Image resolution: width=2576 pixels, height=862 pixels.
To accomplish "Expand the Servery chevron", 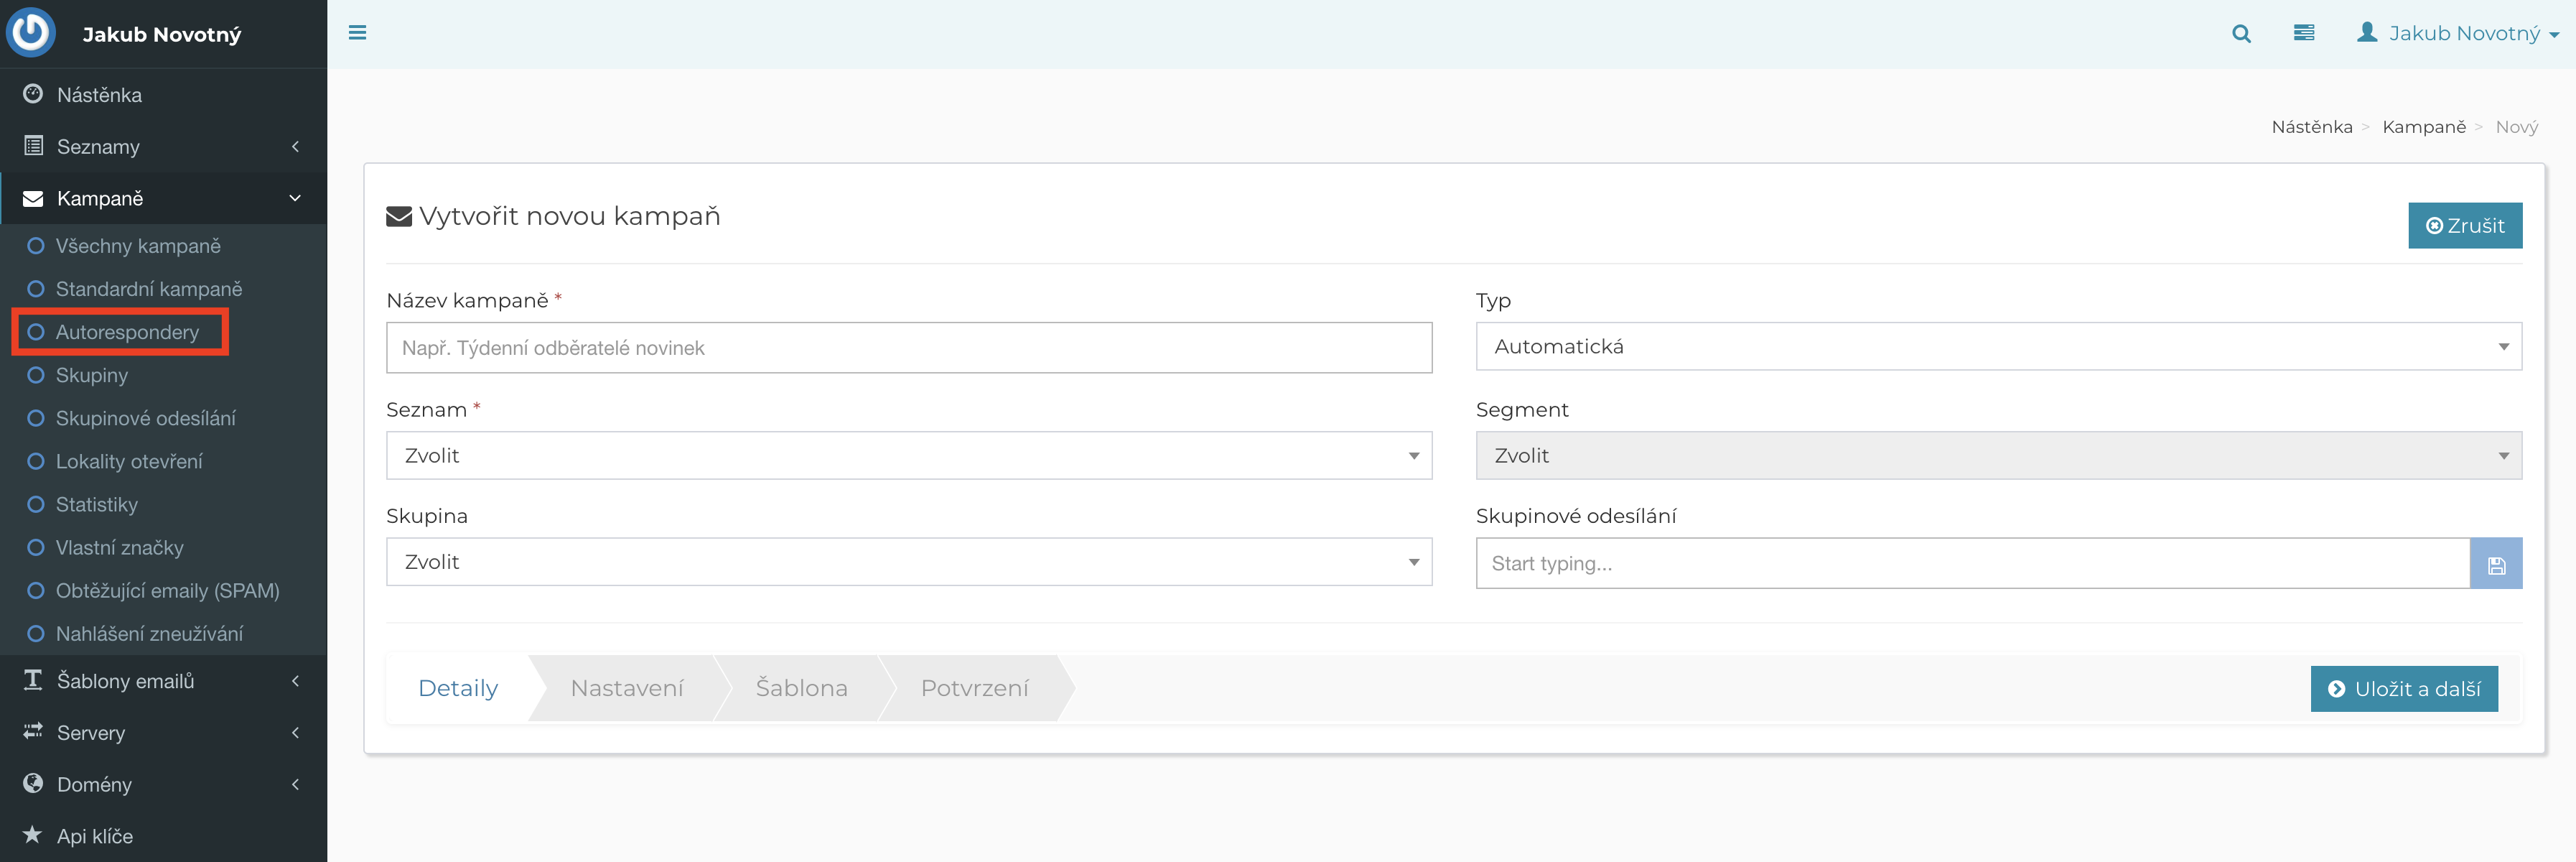I will click(295, 733).
